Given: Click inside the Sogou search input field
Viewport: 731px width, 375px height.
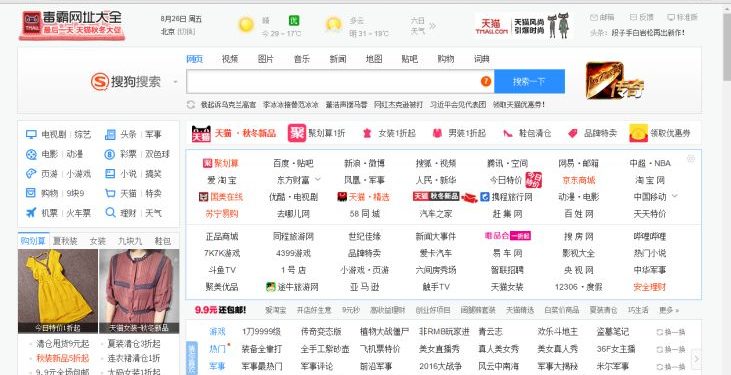Looking at the screenshot, I should tap(334, 82).
